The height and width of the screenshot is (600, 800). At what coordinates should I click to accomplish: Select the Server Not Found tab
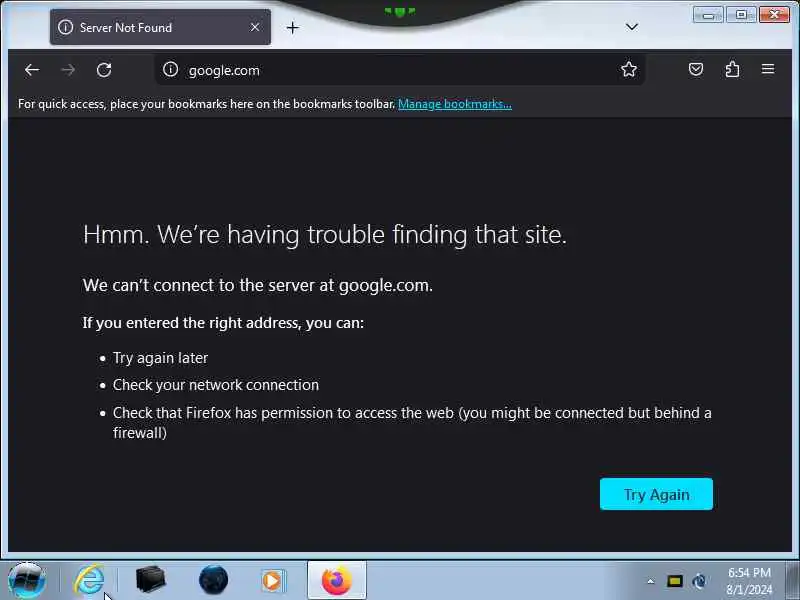(160, 28)
